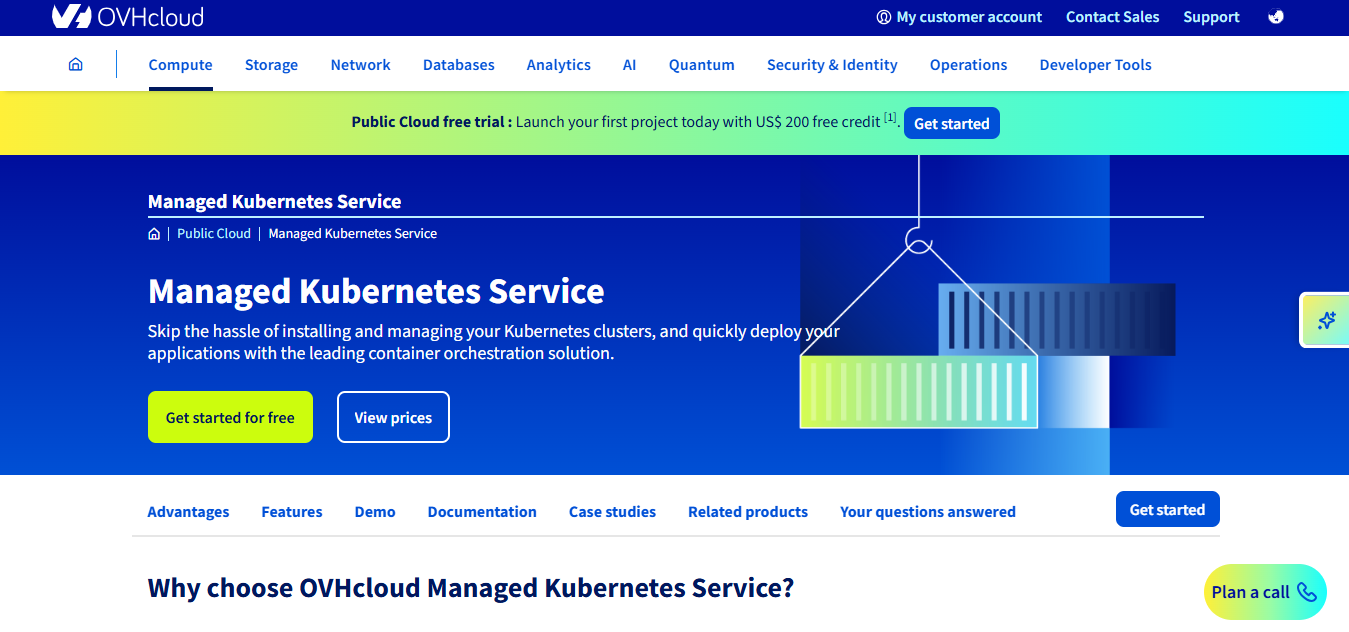Click Public Cloud breadcrumb link
The width and height of the screenshot is (1349, 632).
pyautogui.click(x=214, y=233)
